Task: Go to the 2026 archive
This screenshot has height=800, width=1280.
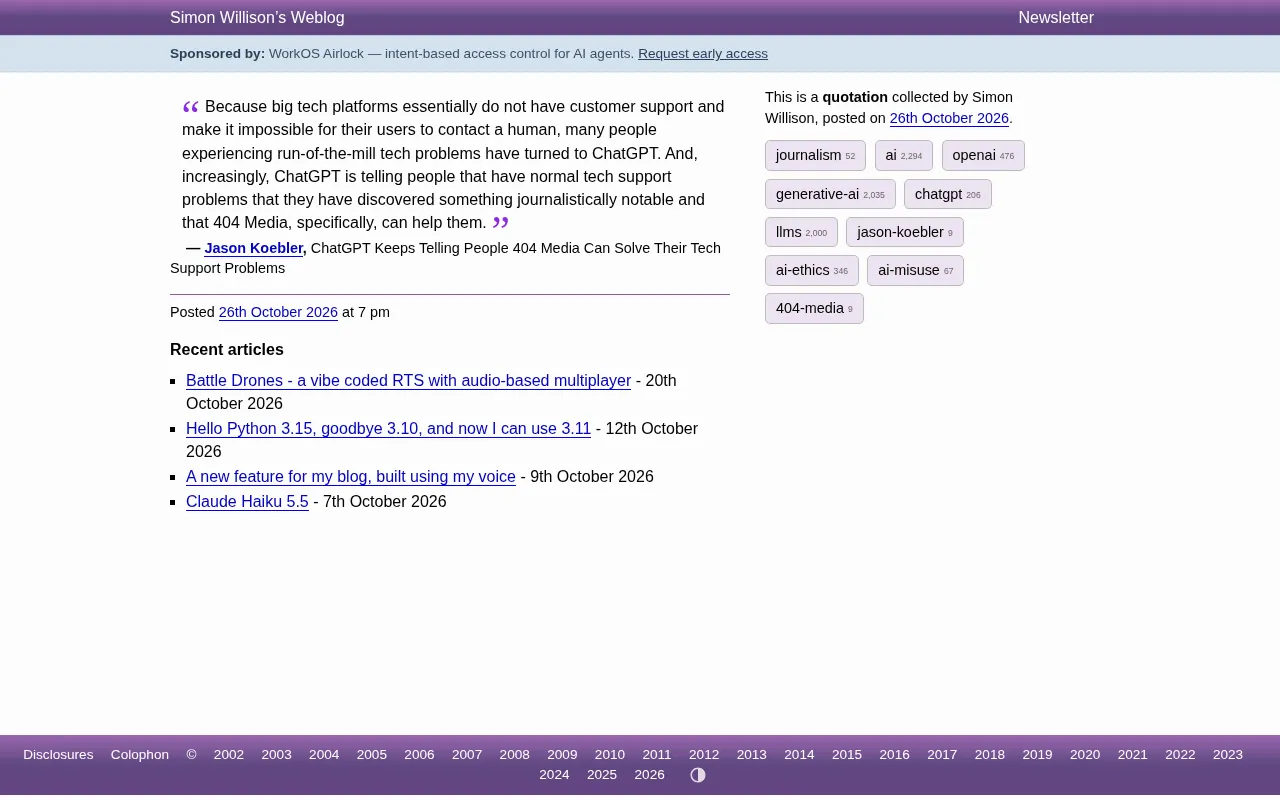Action: [650, 775]
